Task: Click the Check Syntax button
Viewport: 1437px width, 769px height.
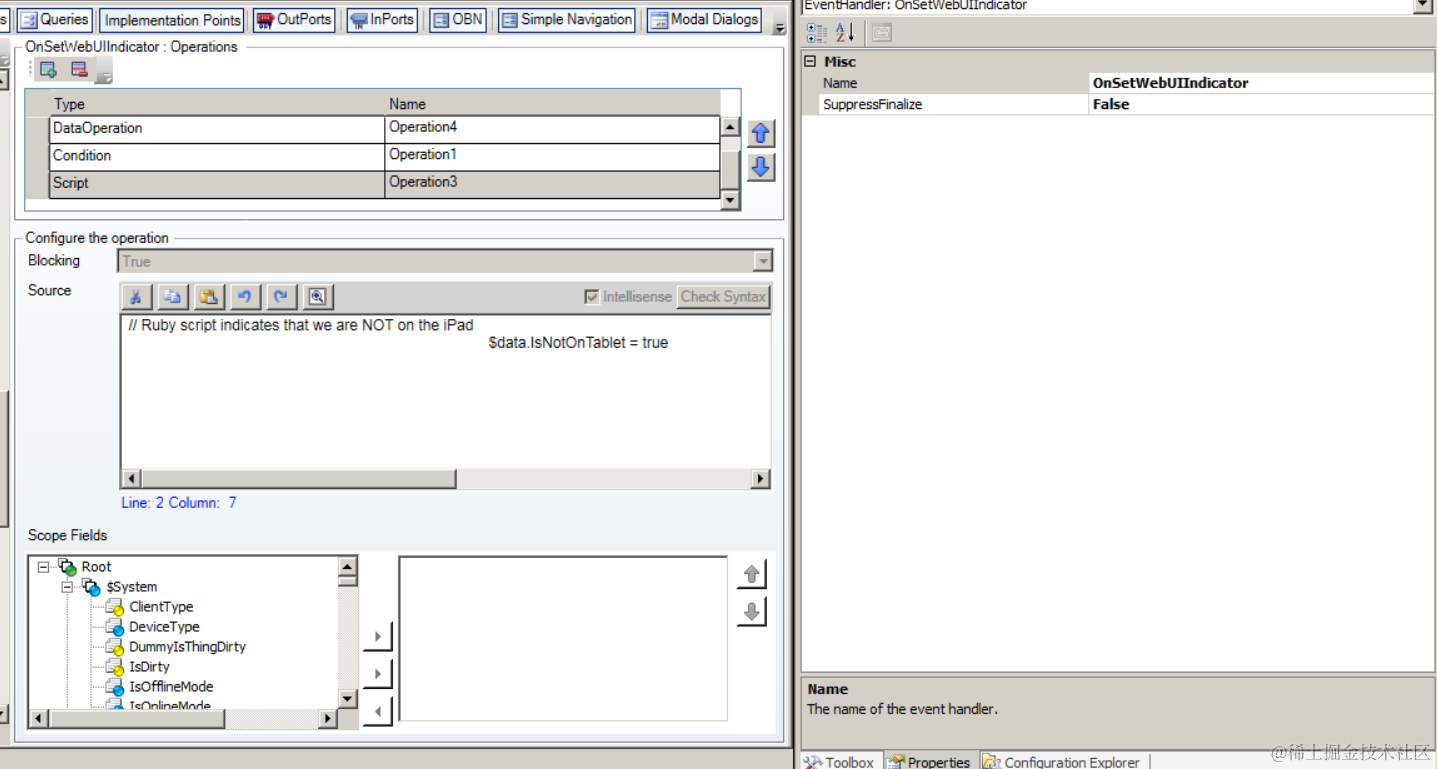Action: click(x=723, y=296)
